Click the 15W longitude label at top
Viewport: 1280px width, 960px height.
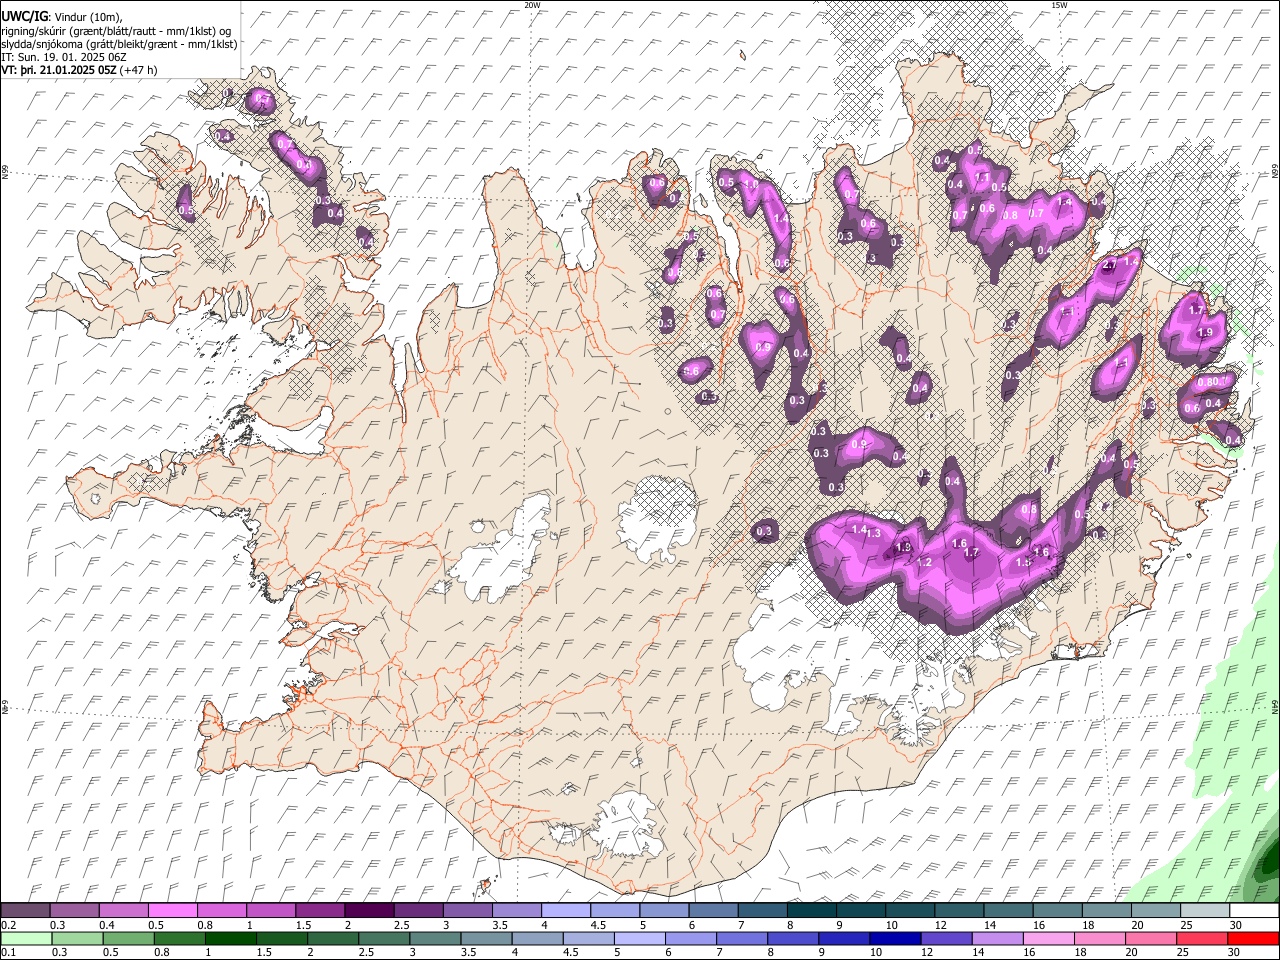pos(1058,5)
